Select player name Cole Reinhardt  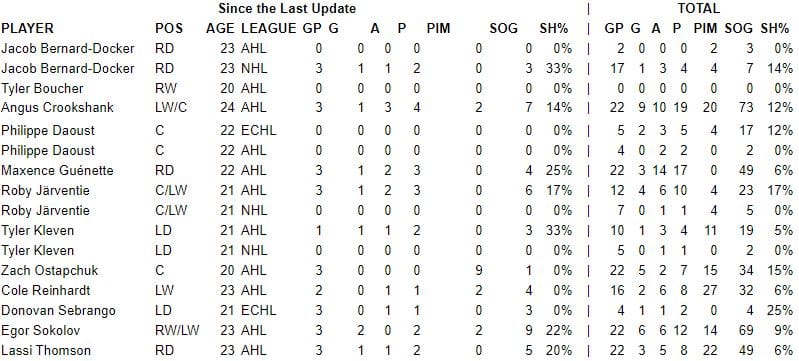tap(45, 291)
